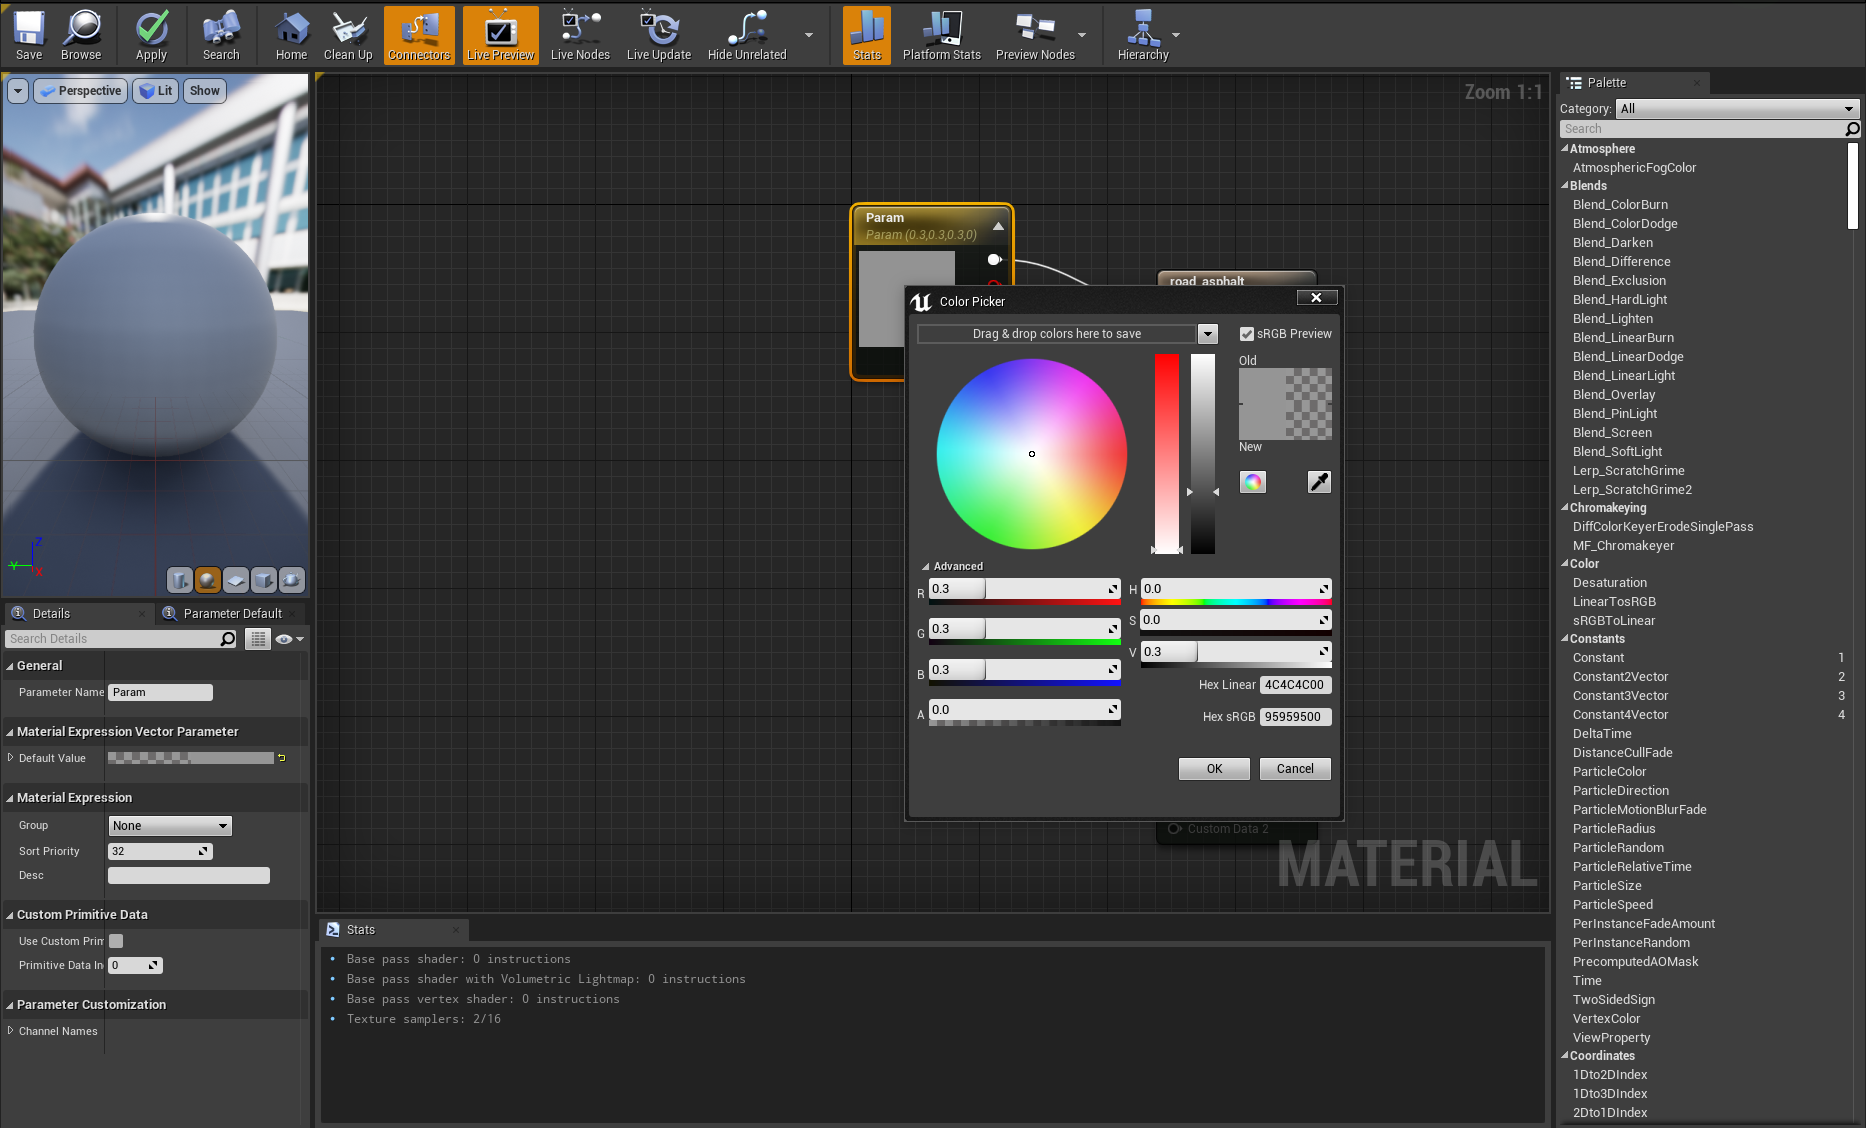
Task: Select plane preview mesh icon
Action: (x=236, y=580)
